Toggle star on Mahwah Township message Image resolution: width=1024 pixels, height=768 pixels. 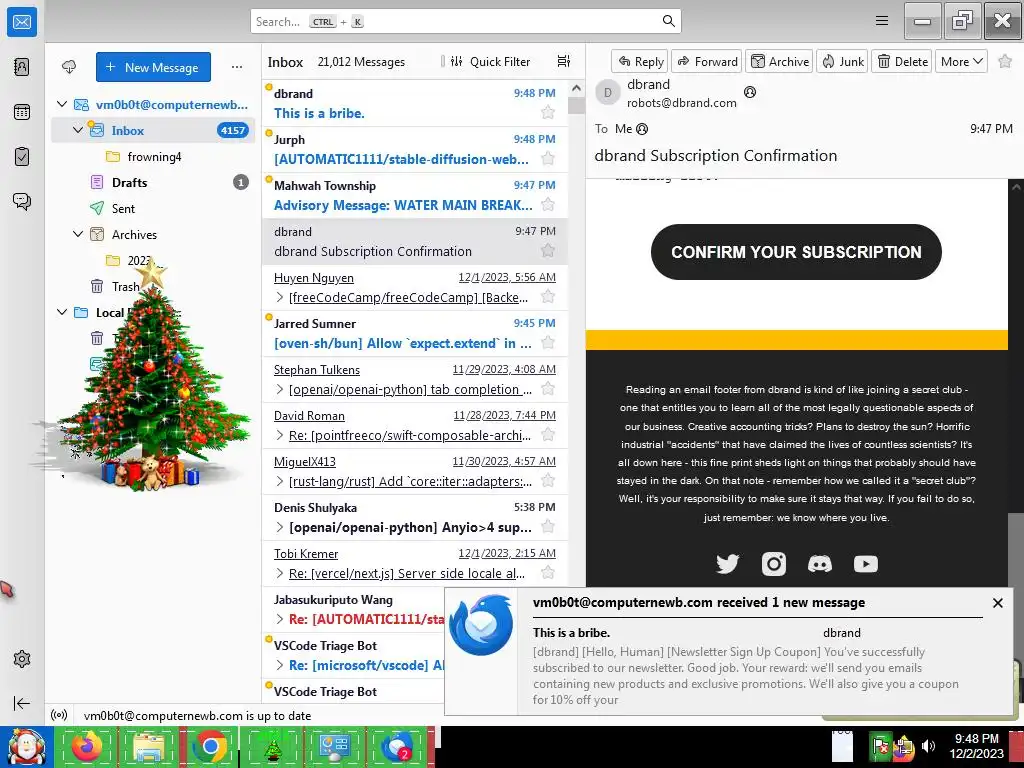click(548, 205)
